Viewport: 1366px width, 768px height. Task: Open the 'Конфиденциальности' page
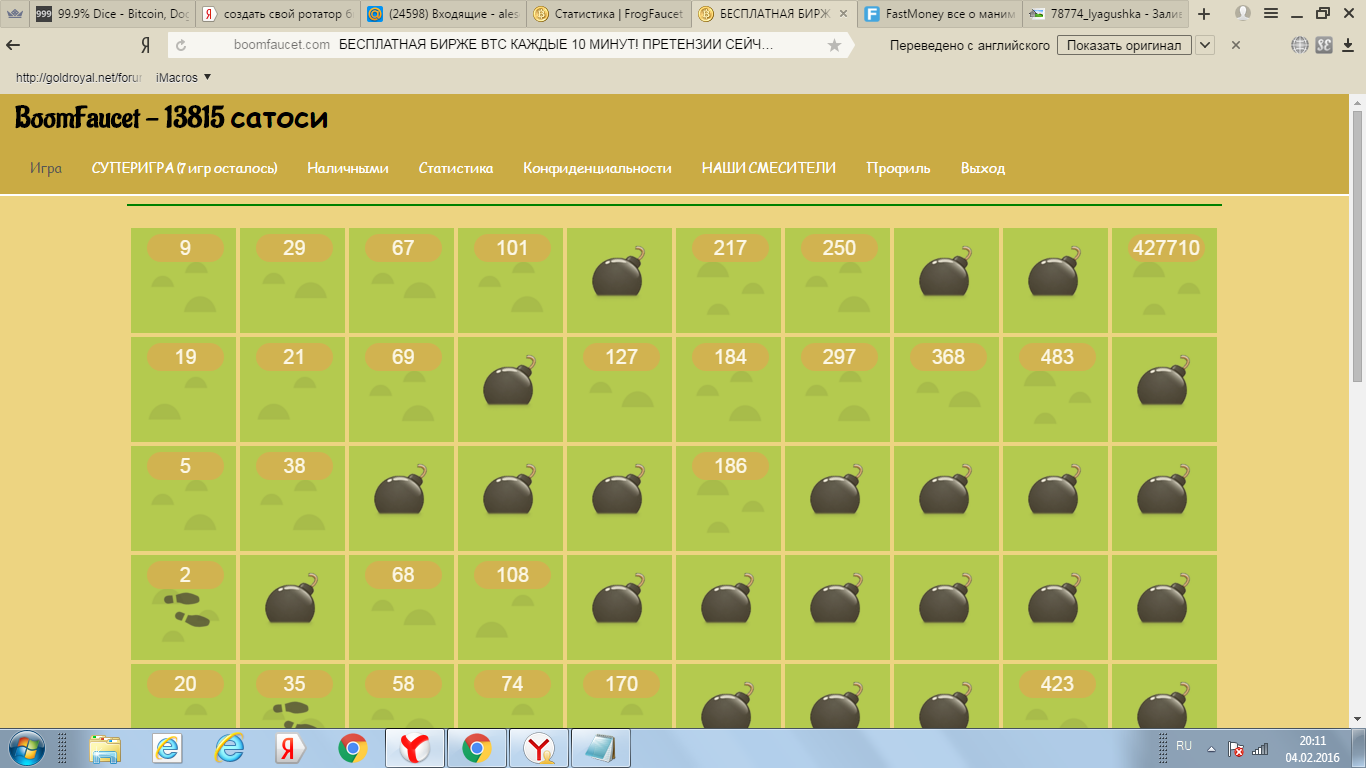[x=597, y=168]
